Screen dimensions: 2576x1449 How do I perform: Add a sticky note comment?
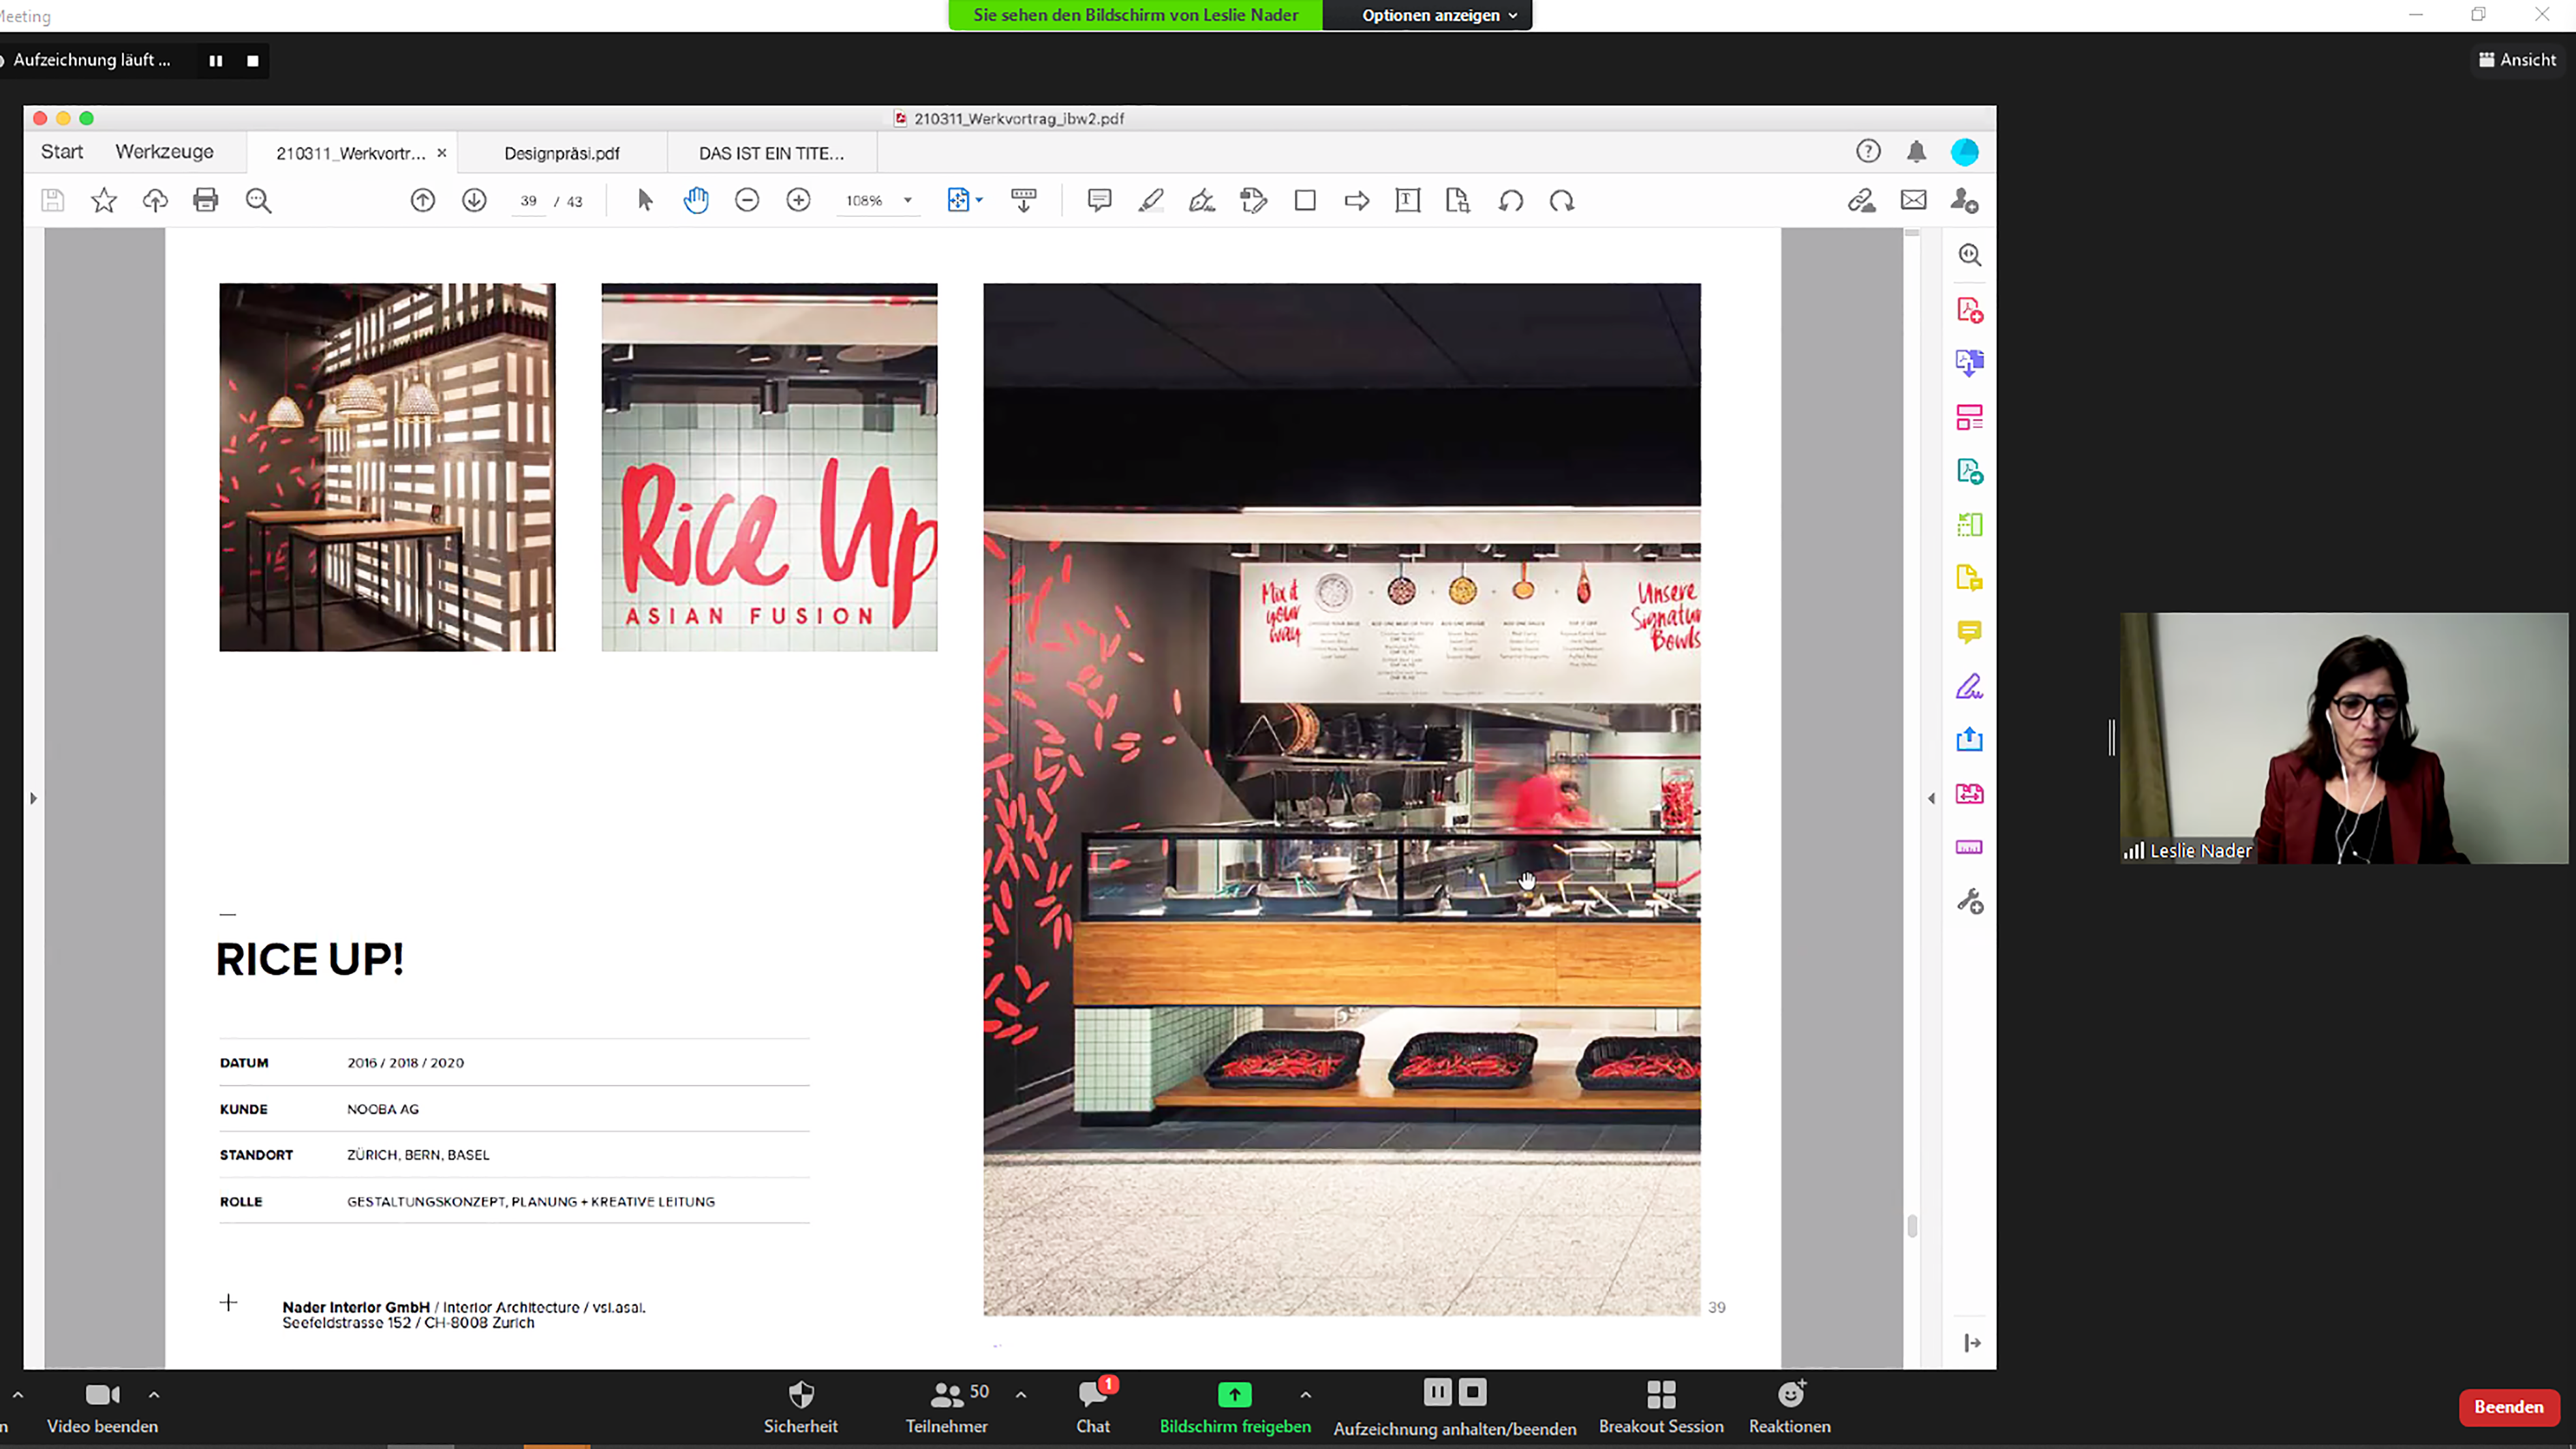[x=1099, y=201]
